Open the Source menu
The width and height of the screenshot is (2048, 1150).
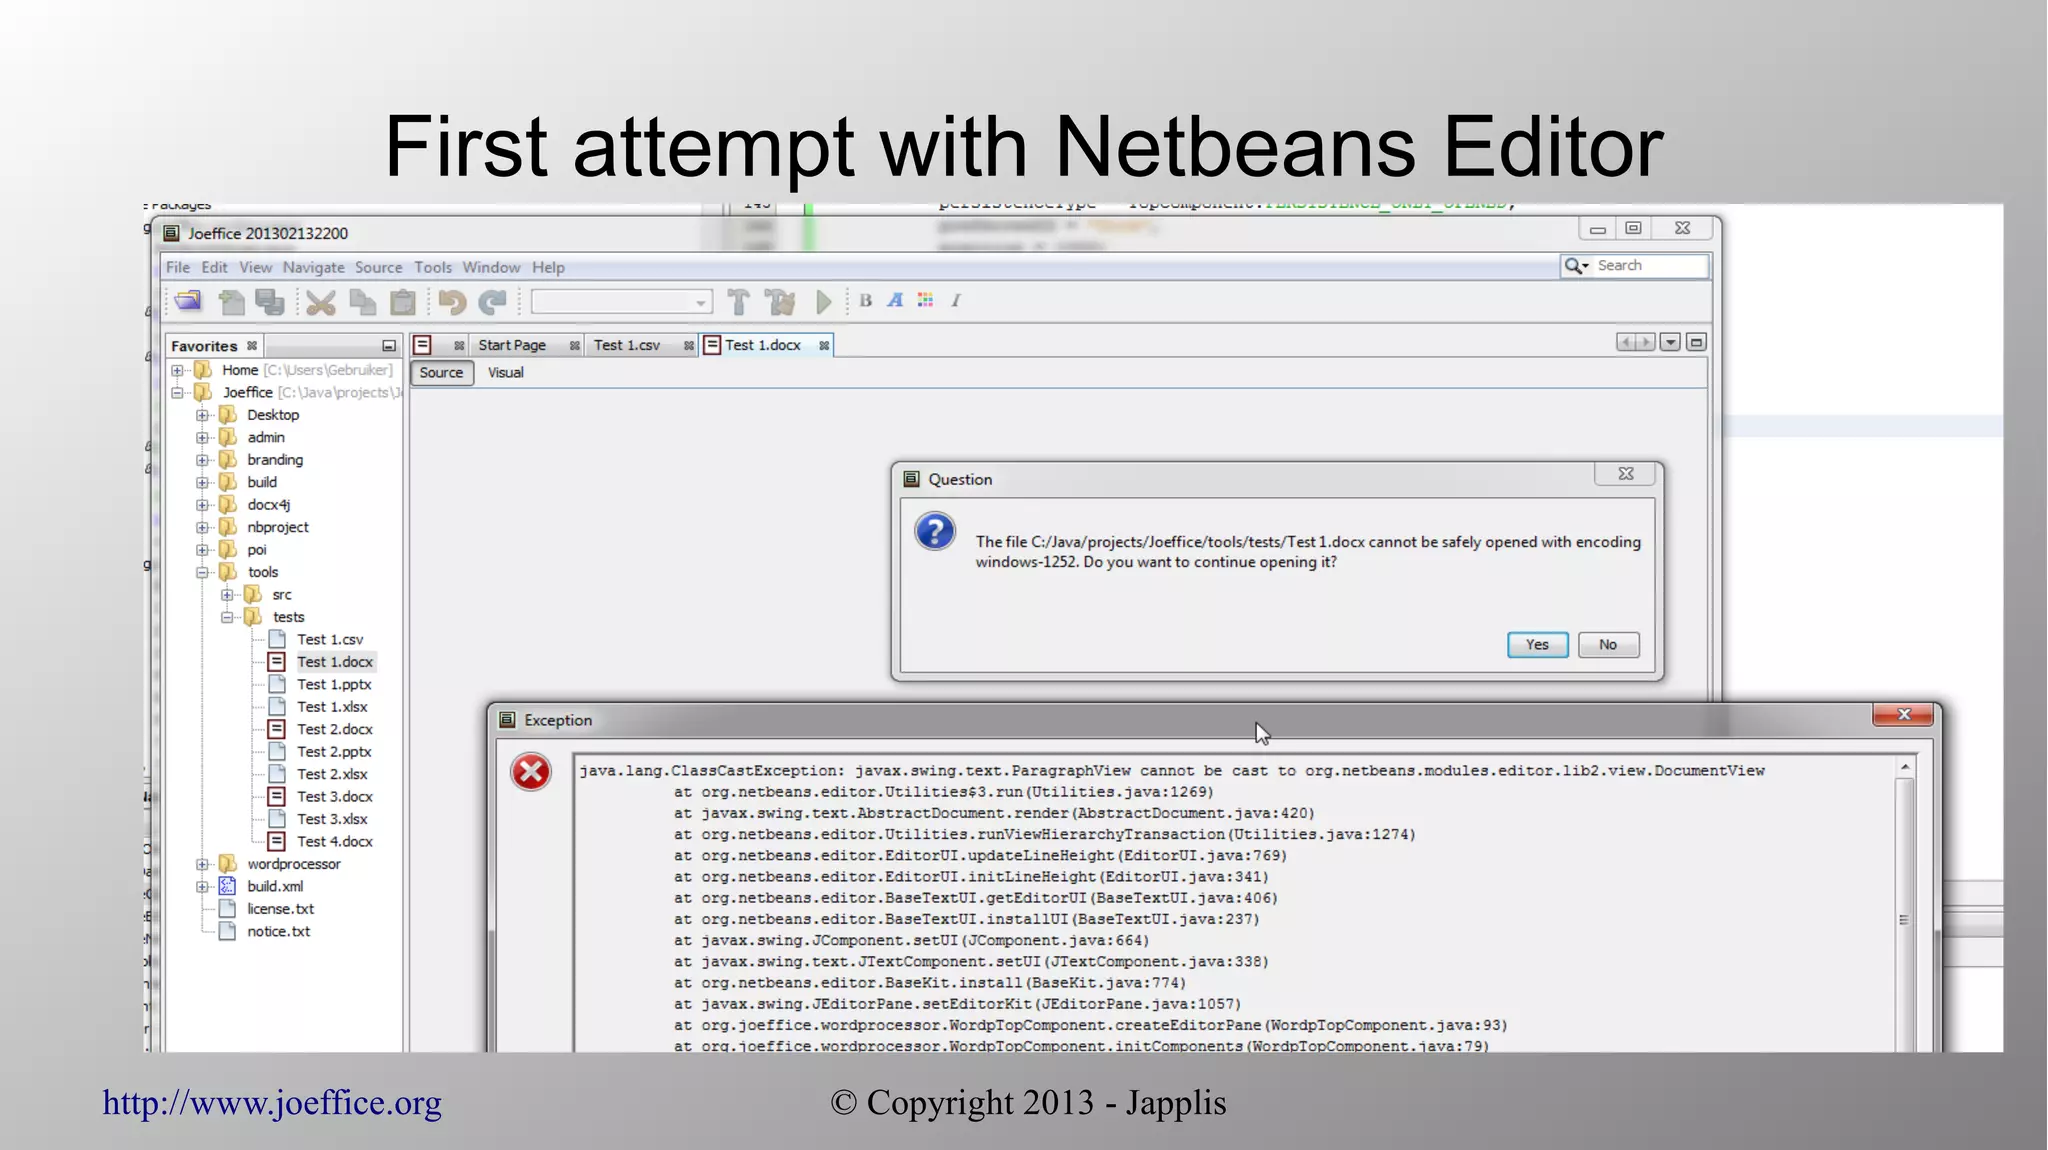[x=378, y=267]
